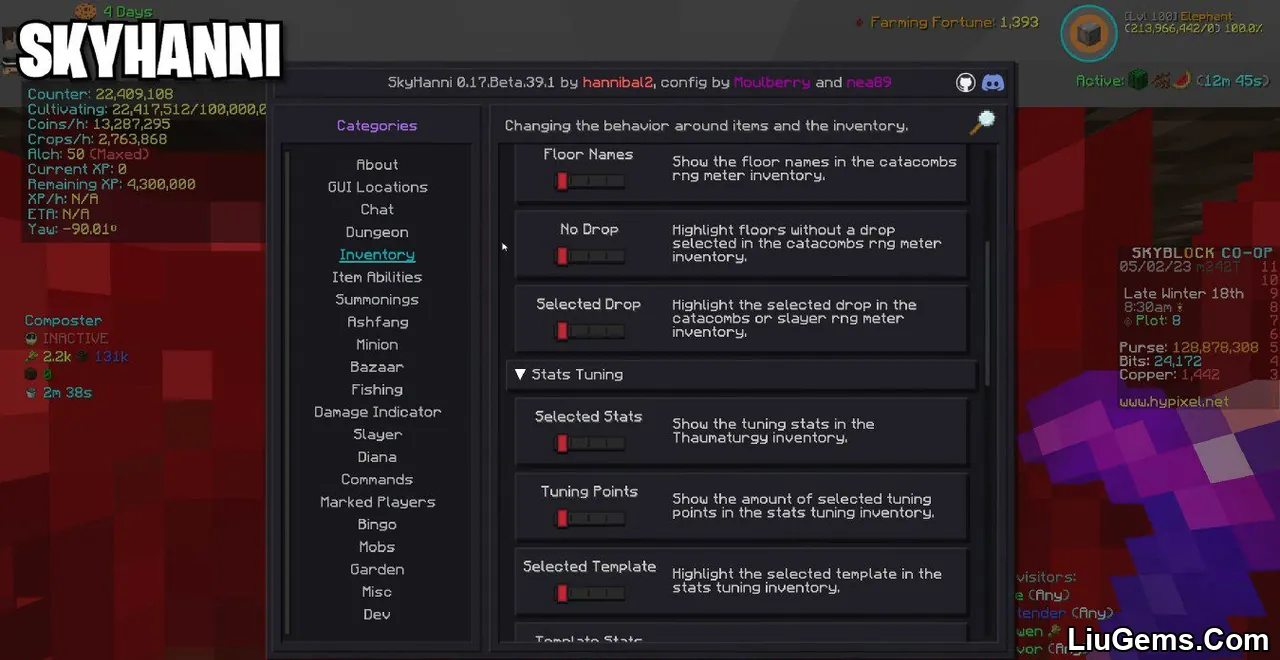Image resolution: width=1280 pixels, height=660 pixels.
Task: Click the settings list scrollbar
Action: coord(987,312)
